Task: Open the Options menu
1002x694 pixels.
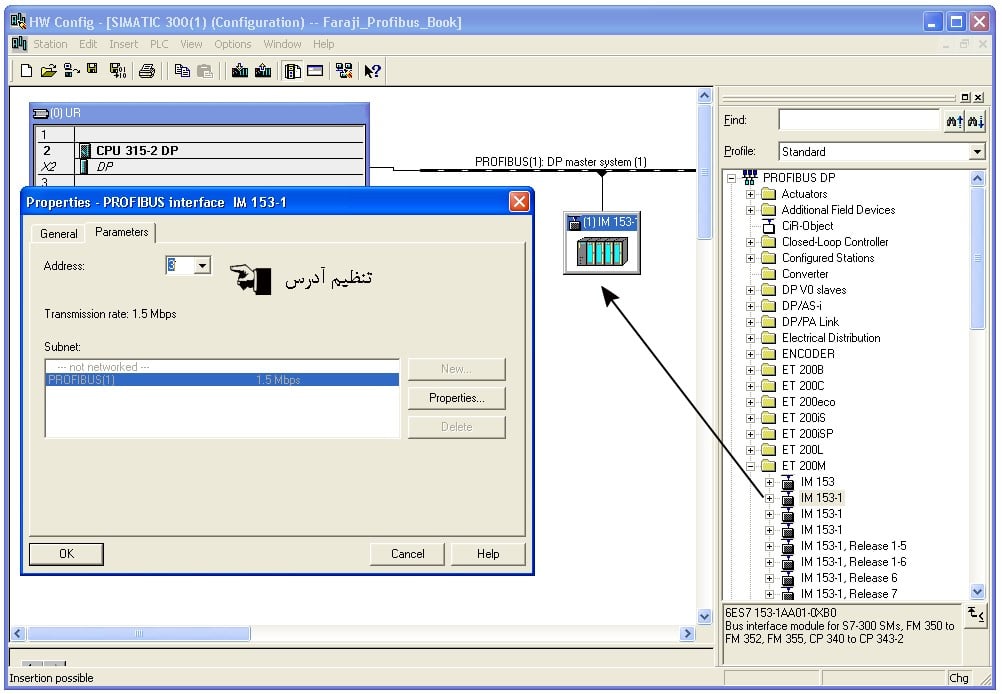Action: (233, 44)
